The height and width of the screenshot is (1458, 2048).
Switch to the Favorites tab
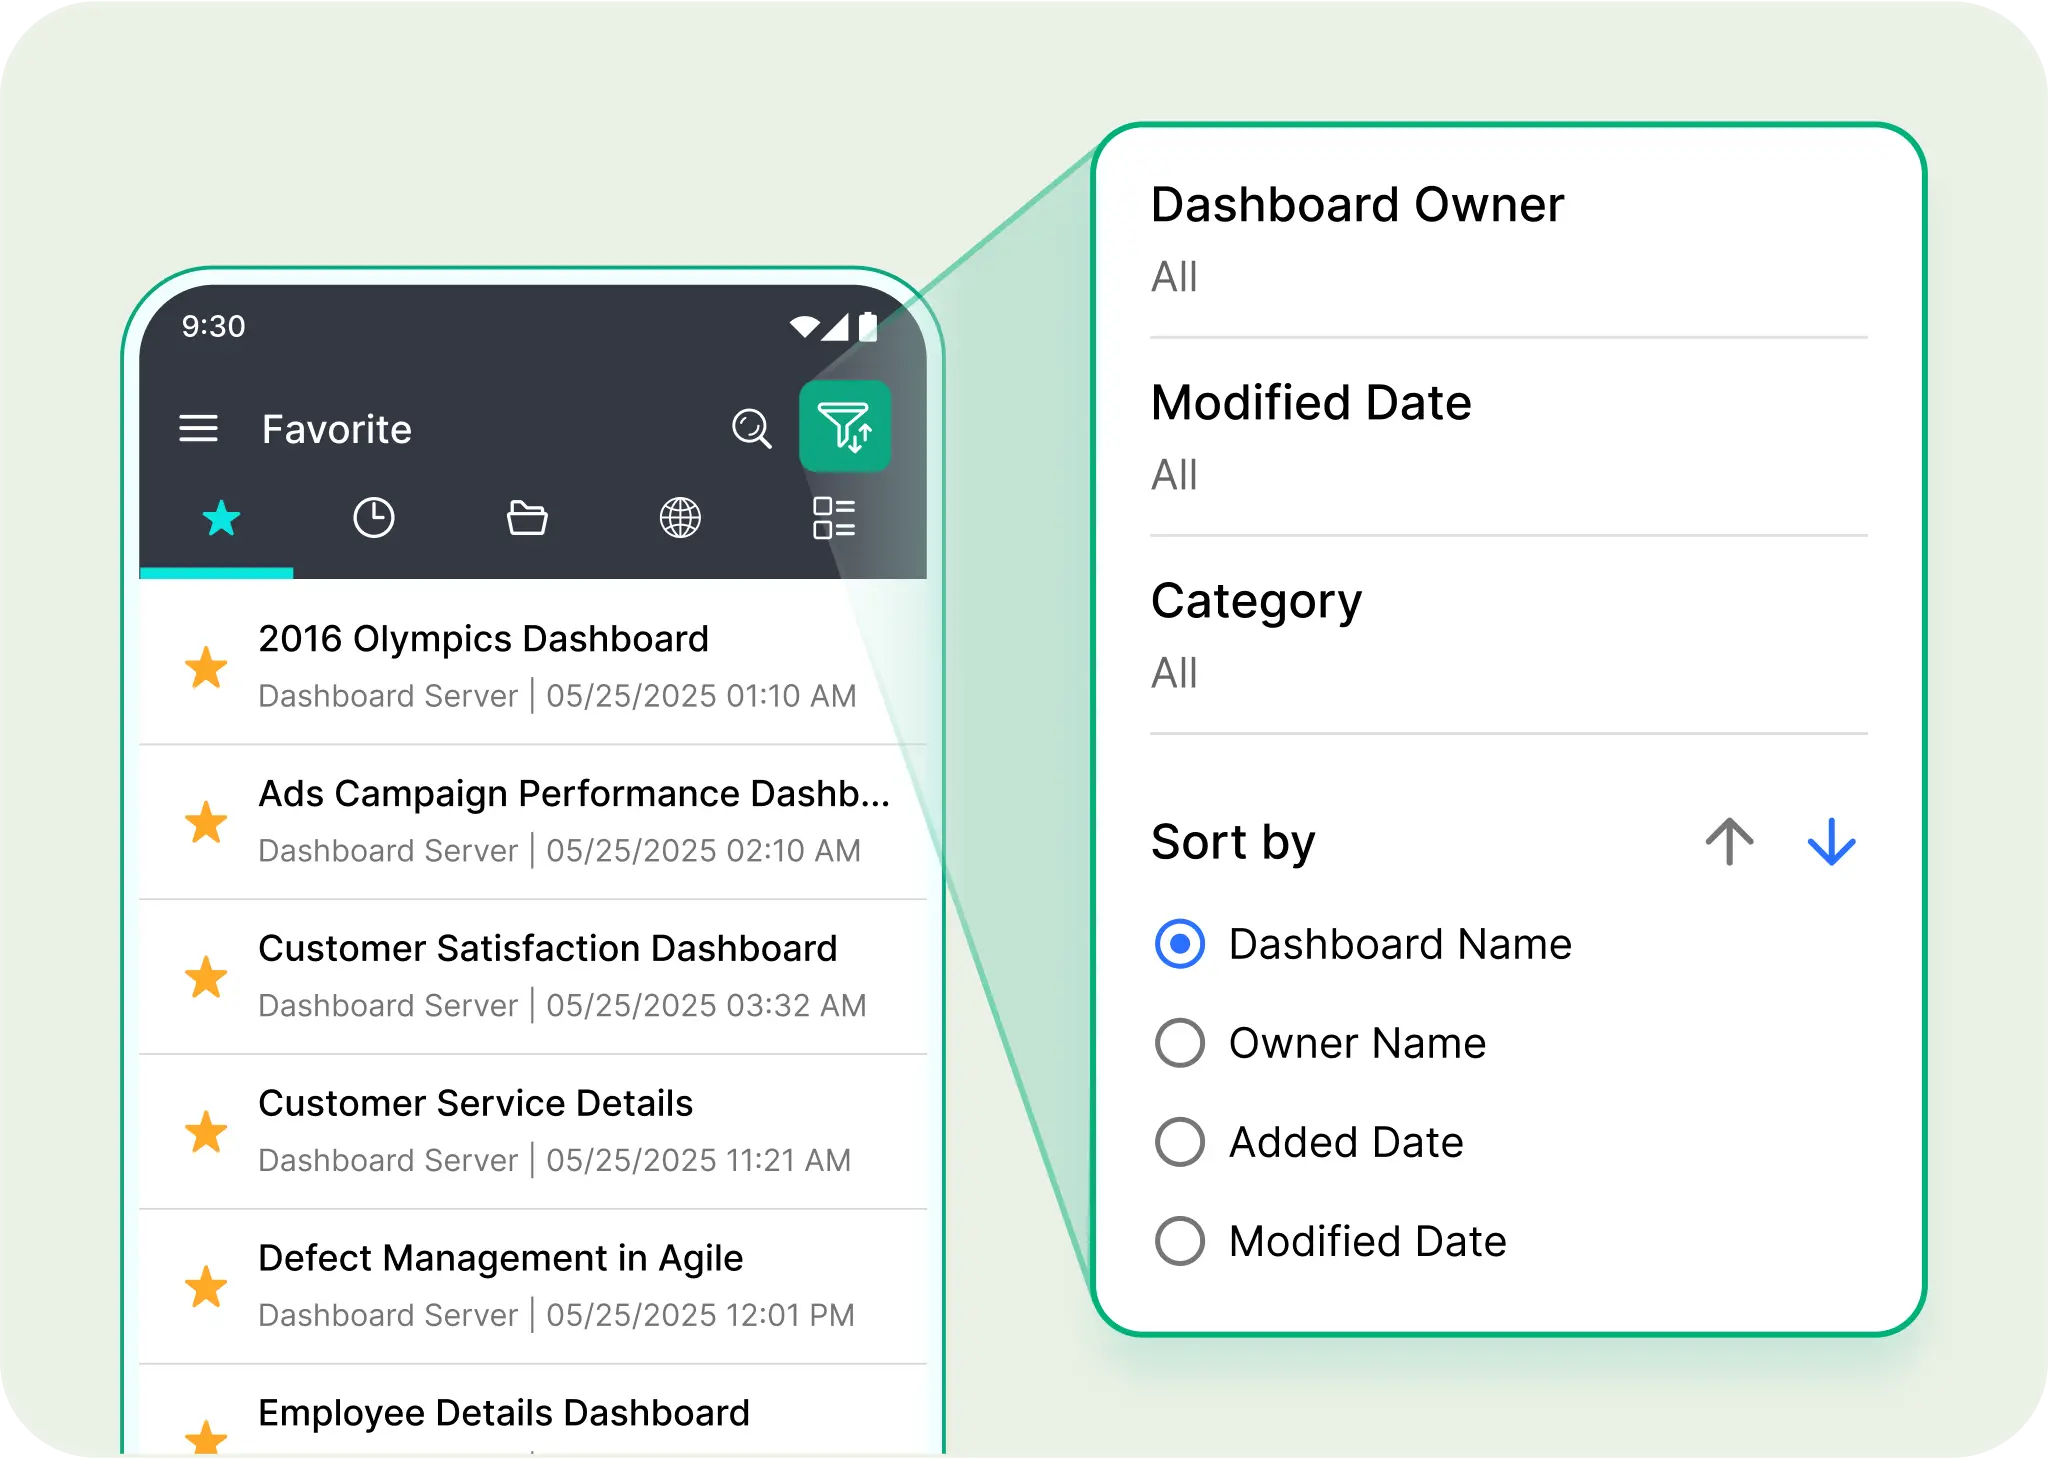pos(219,517)
